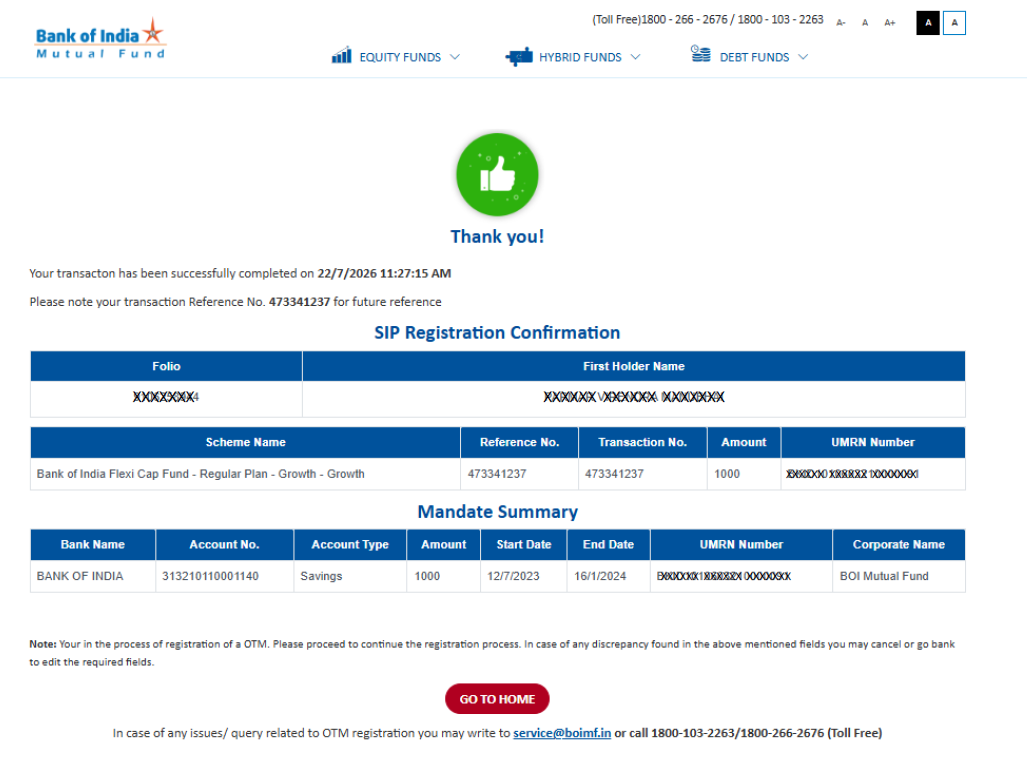
Task: Click the toll free number in header
Action: [x=707, y=20]
